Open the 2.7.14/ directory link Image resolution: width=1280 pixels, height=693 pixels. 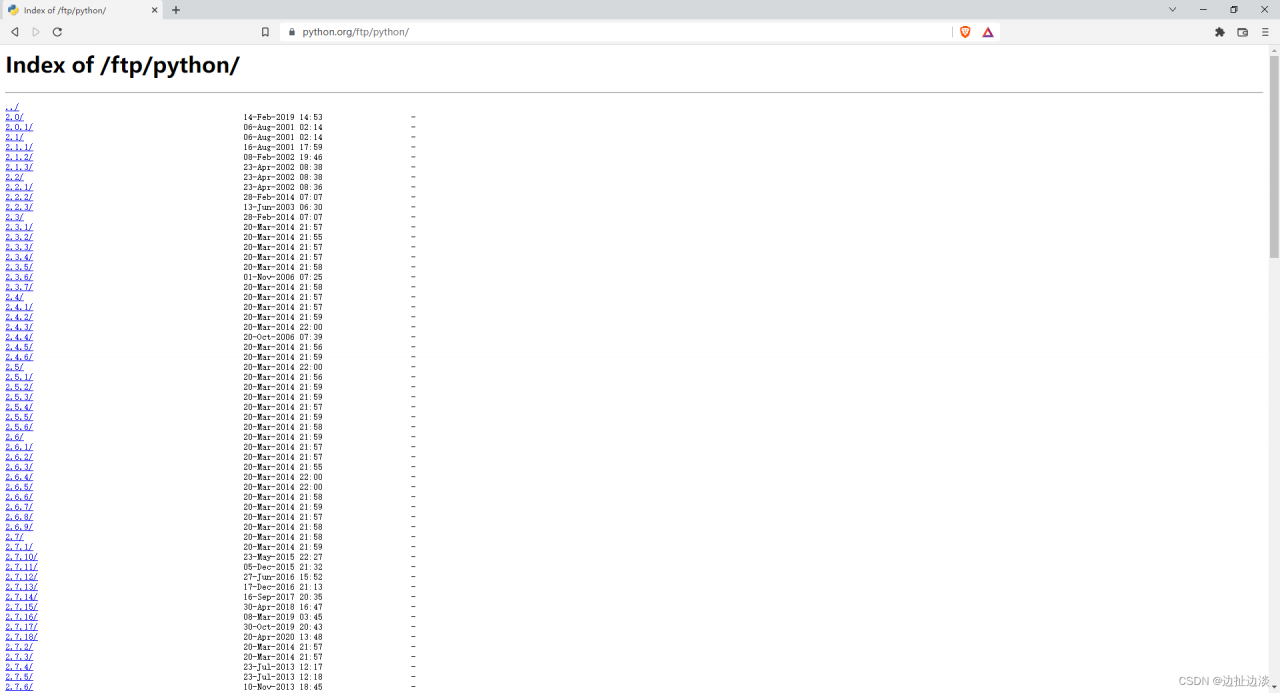coord(21,597)
